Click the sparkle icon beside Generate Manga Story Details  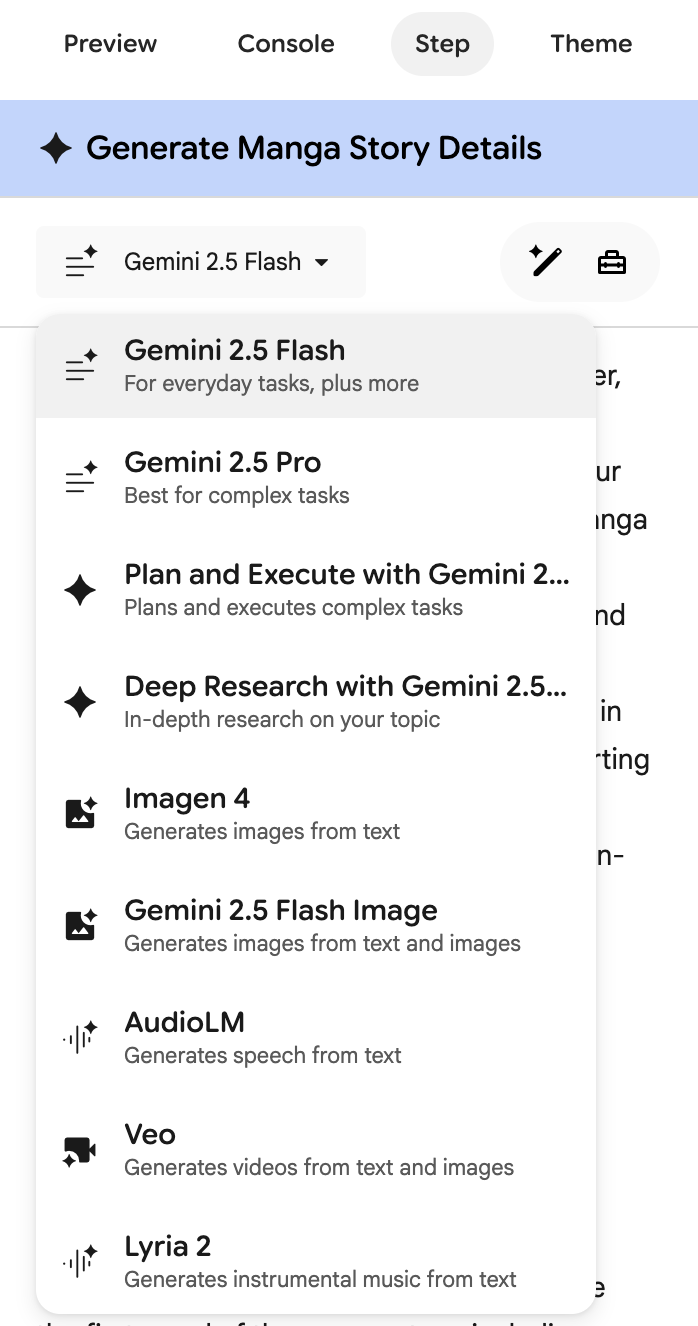coord(56,149)
